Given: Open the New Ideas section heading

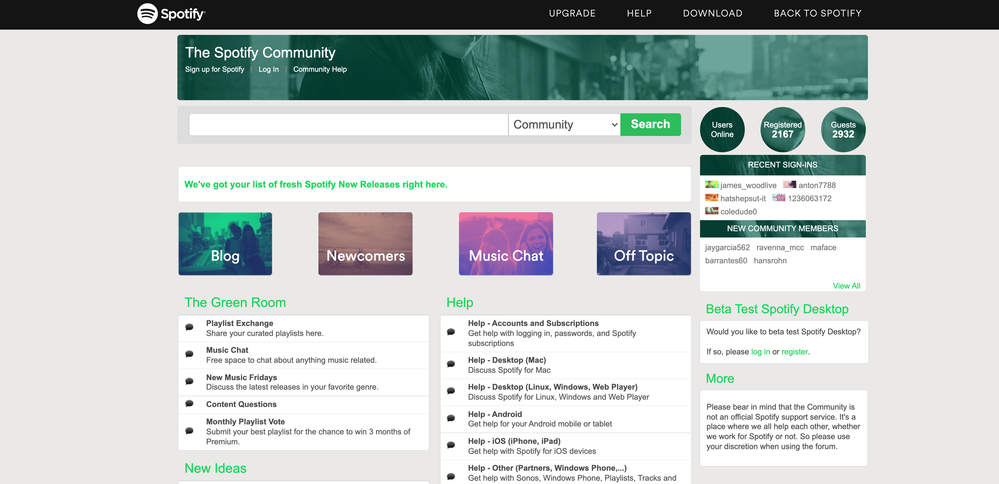Looking at the screenshot, I should pos(215,468).
